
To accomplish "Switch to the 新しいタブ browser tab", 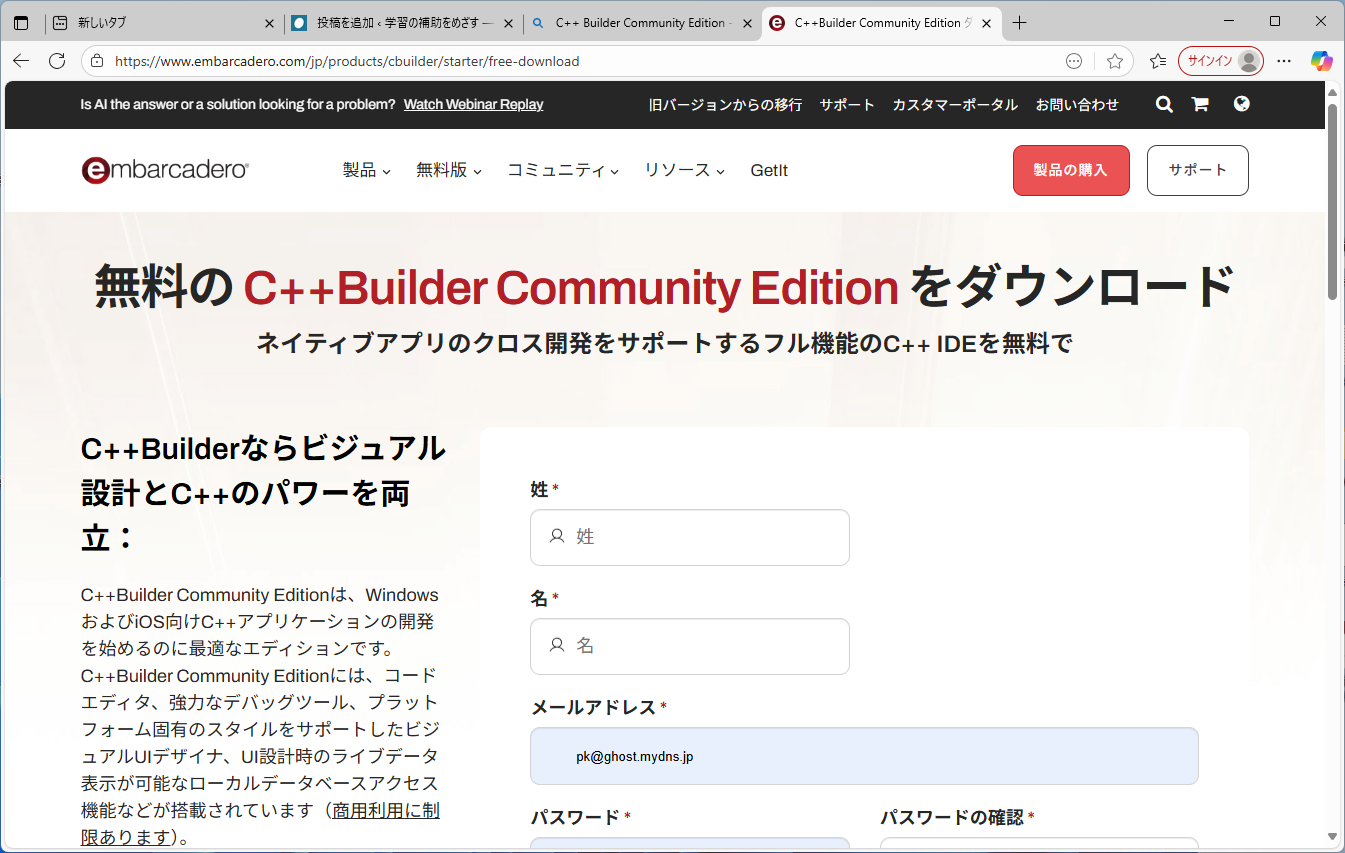I will pyautogui.click(x=160, y=22).
